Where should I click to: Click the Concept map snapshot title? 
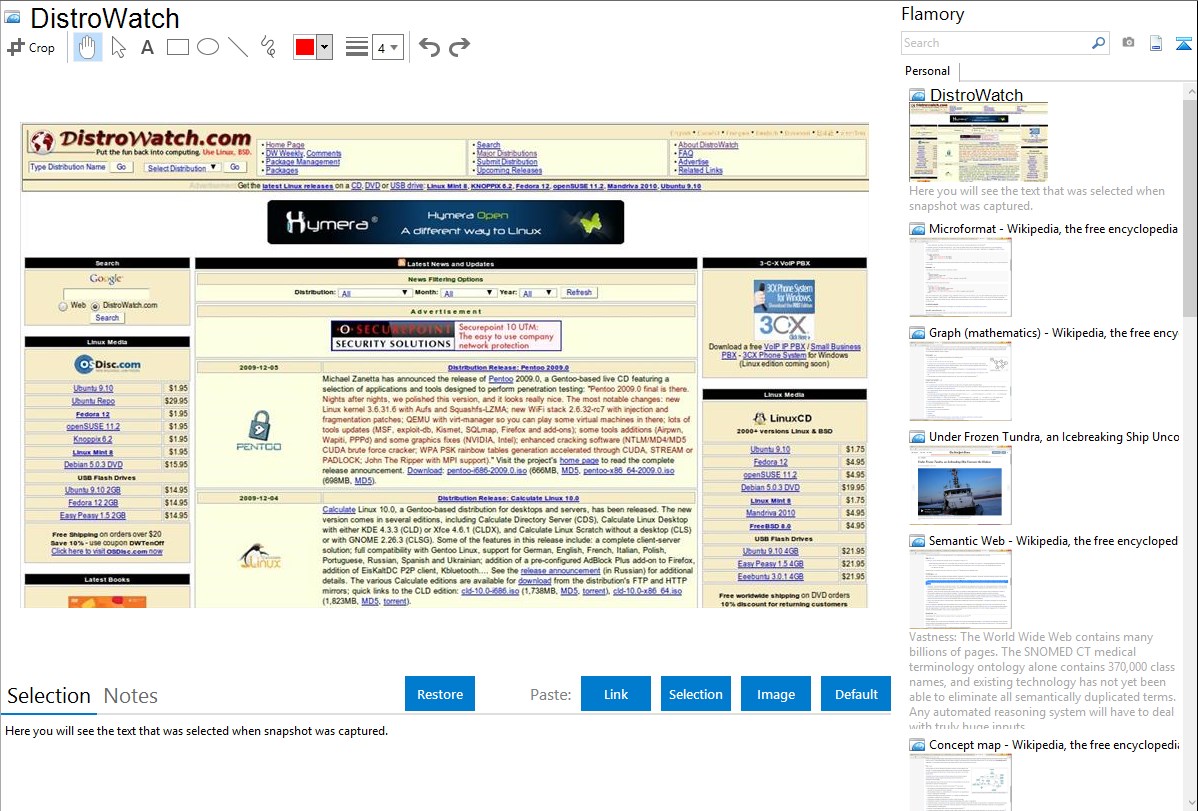pos(1054,744)
